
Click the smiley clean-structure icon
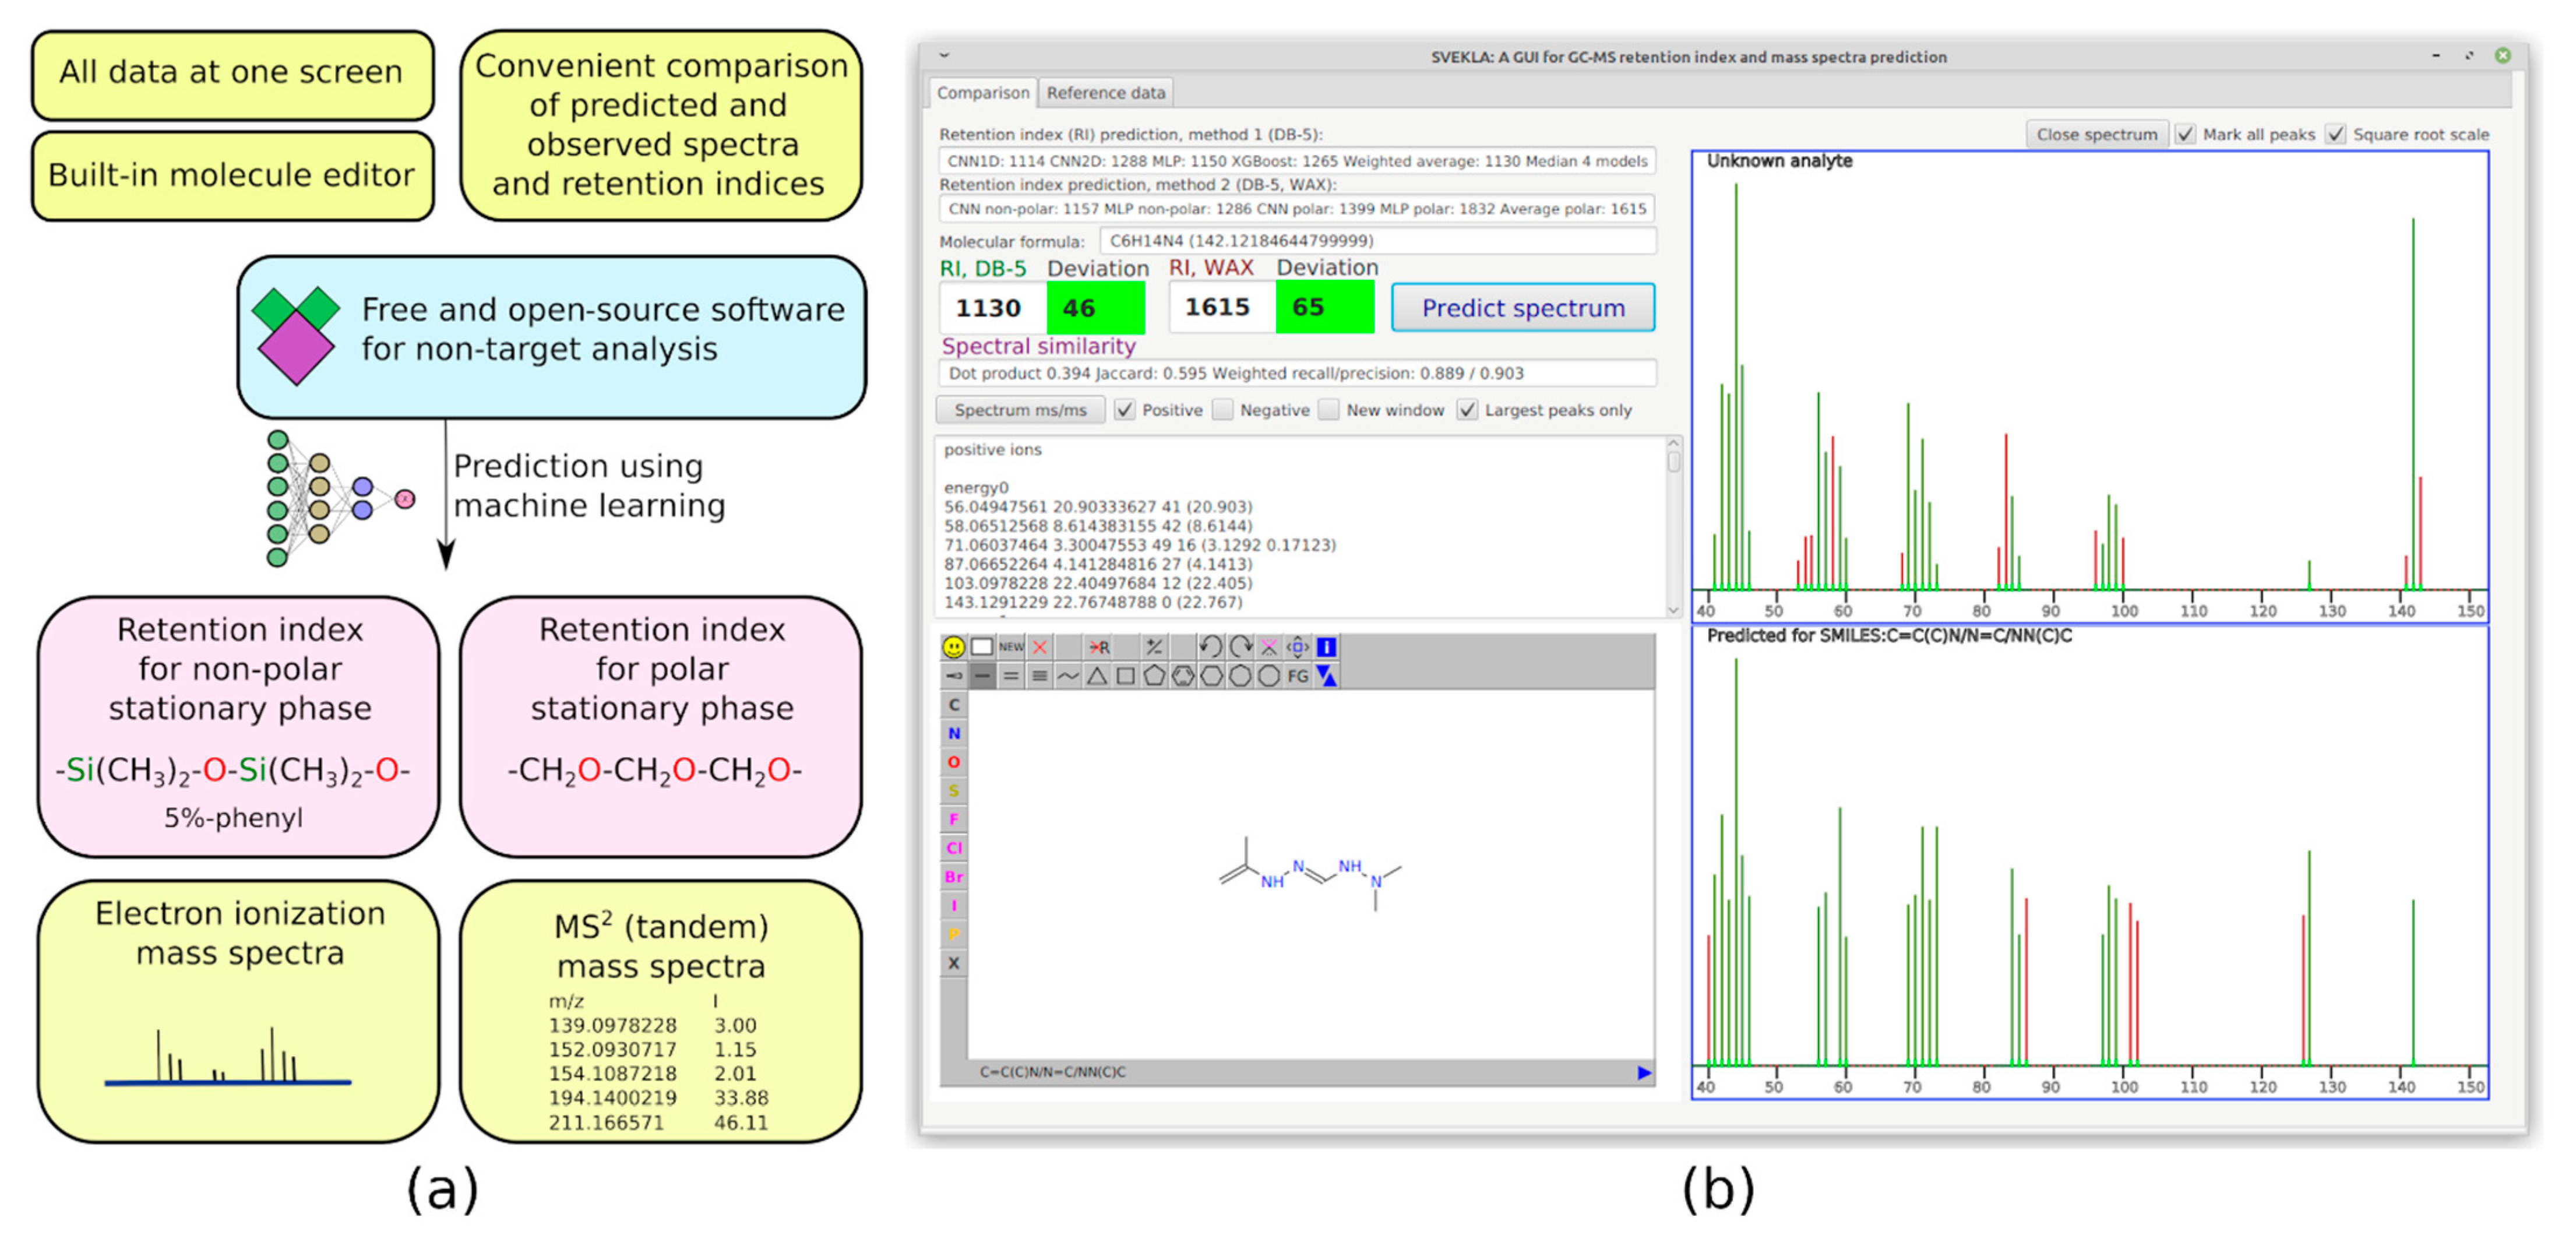pos(953,648)
